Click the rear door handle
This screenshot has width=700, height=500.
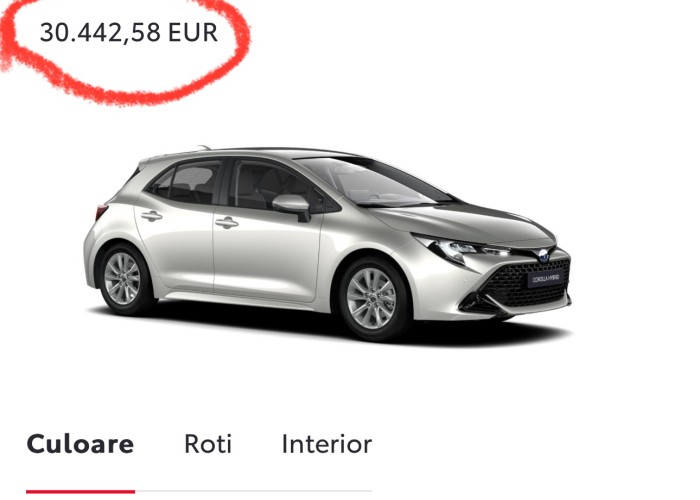pos(151,216)
